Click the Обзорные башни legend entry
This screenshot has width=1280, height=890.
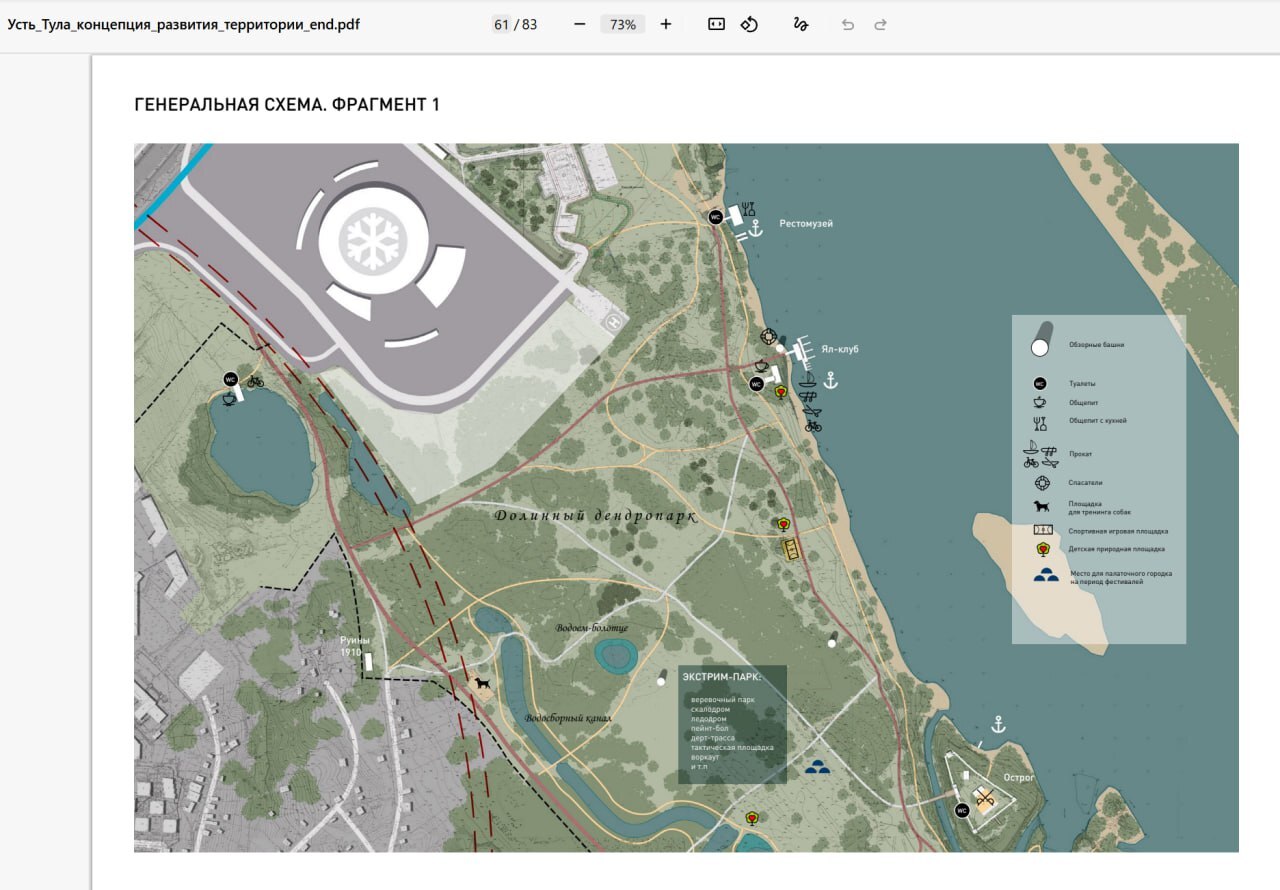click(1096, 344)
